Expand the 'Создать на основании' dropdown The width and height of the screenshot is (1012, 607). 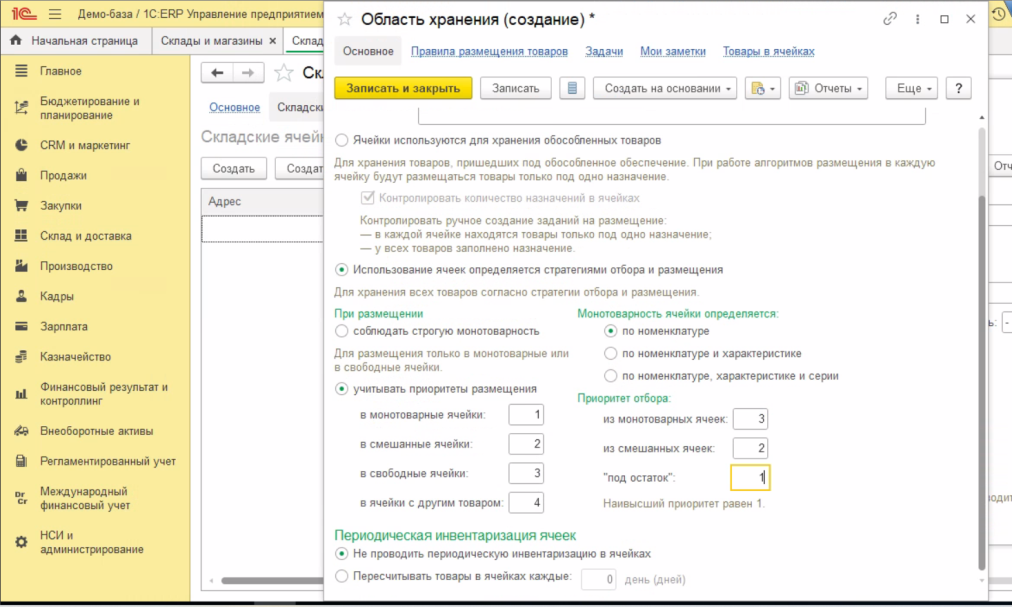pos(664,88)
